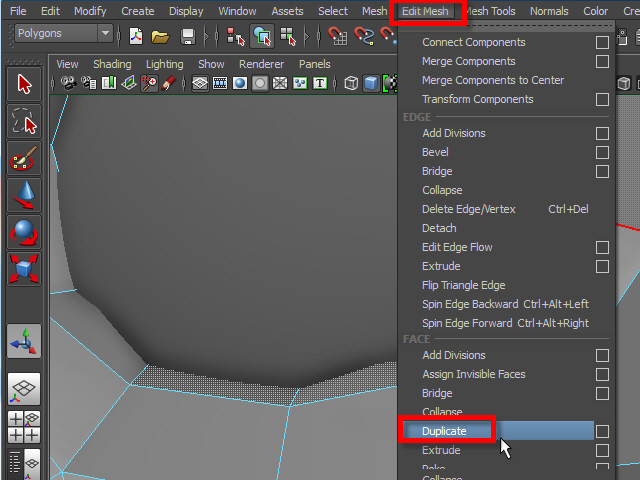Enable snap to grids magnet icon
The height and width of the screenshot is (480, 640).
click(337, 36)
